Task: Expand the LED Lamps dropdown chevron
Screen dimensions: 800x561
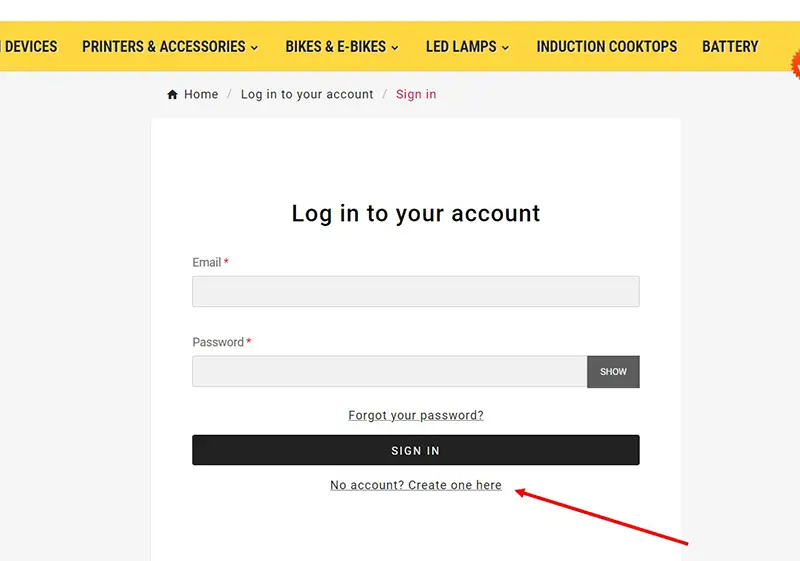Action: click(x=505, y=48)
